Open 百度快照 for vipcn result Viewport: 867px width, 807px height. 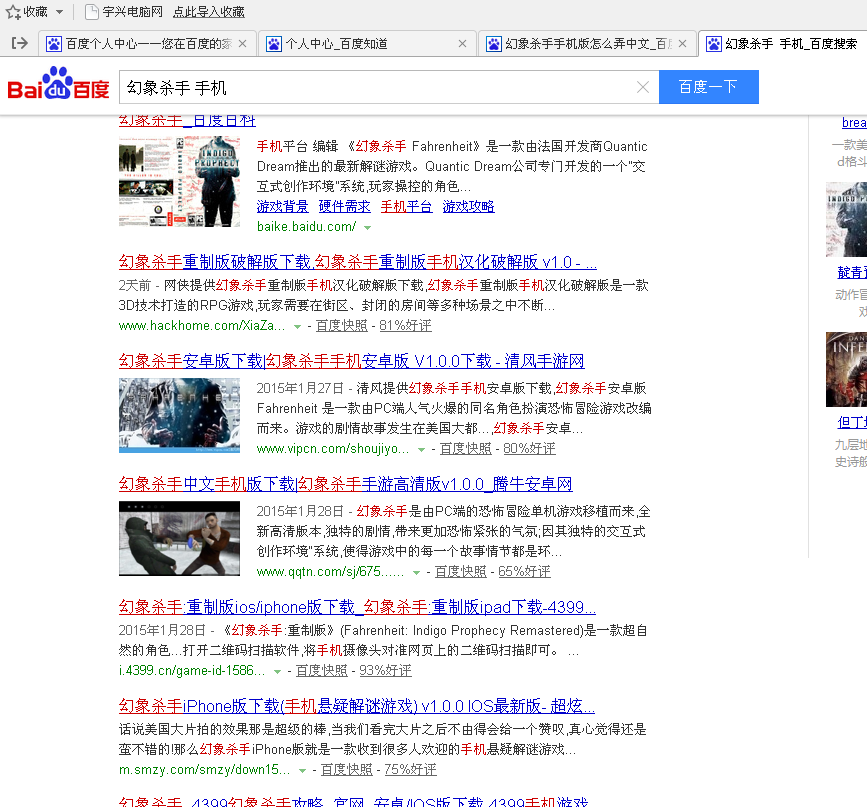pos(466,449)
